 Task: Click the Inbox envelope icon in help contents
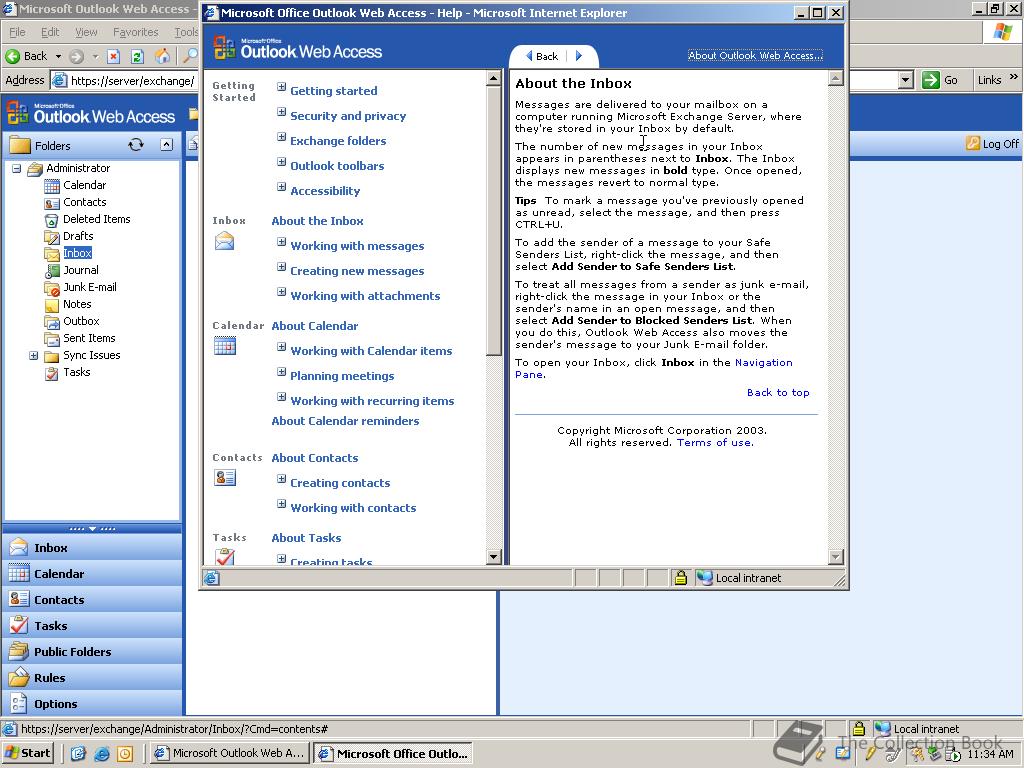tap(224, 242)
